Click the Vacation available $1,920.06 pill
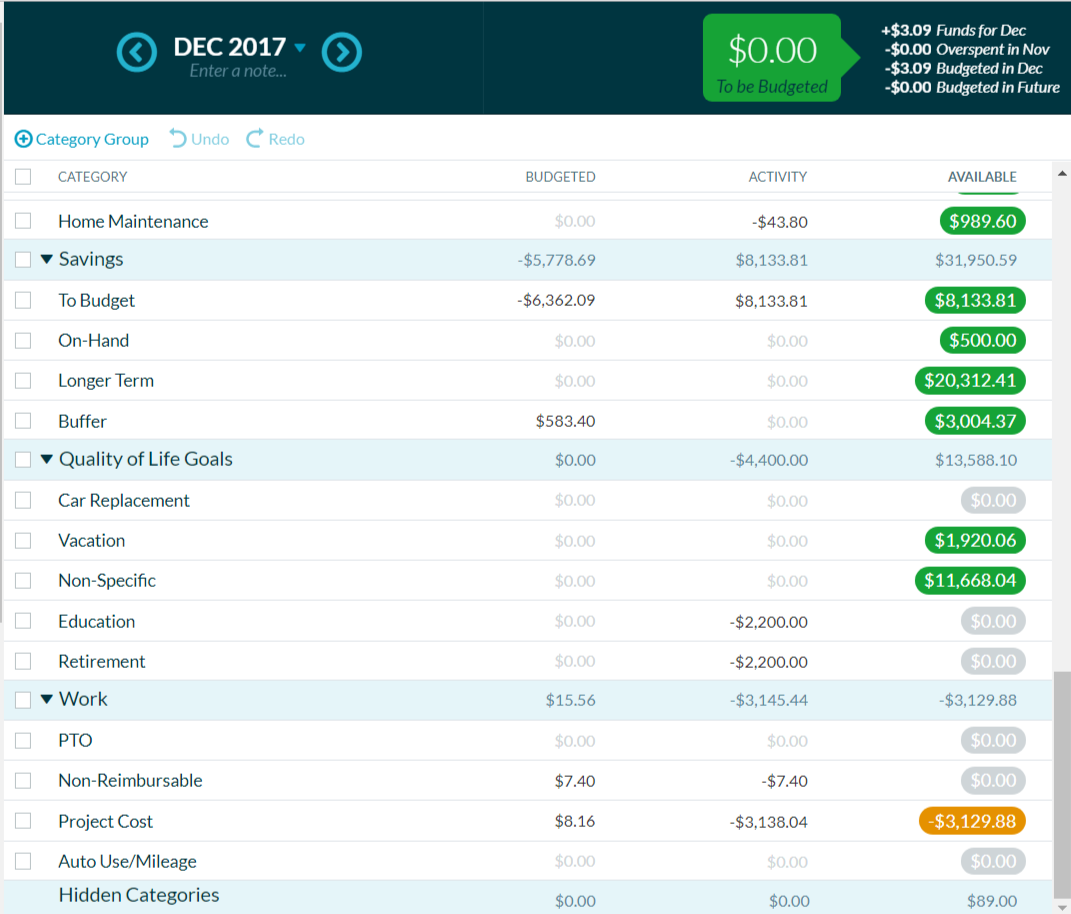 click(x=975, y=540)
